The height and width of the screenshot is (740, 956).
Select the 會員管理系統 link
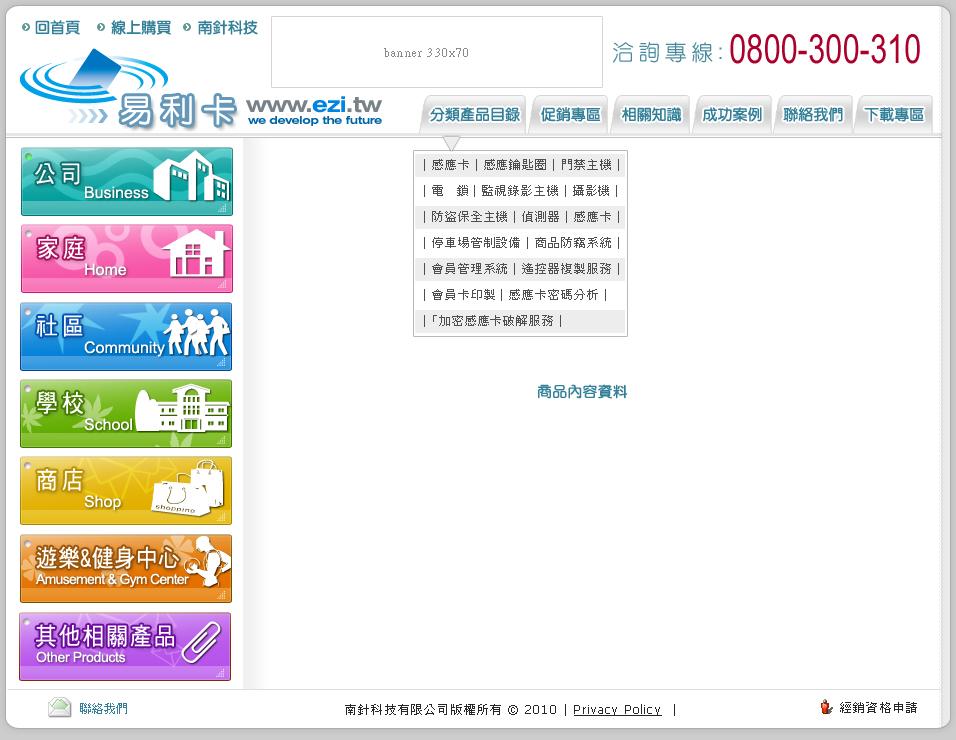point(469,269)
